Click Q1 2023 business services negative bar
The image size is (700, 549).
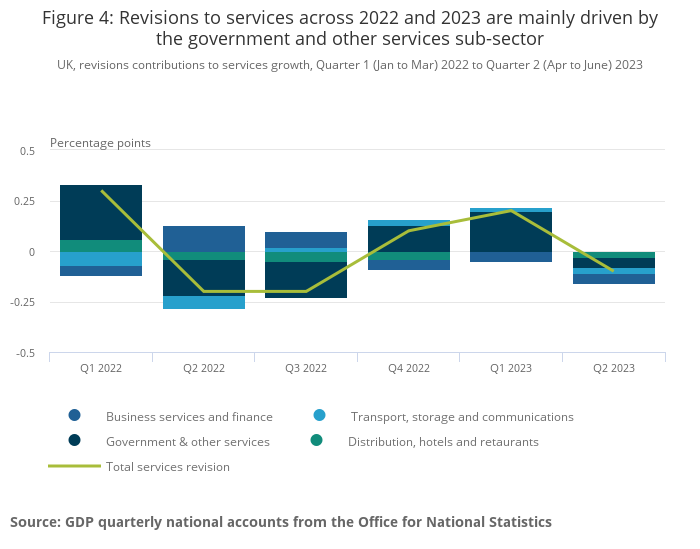pyautogui.click(x=511, y=257)
